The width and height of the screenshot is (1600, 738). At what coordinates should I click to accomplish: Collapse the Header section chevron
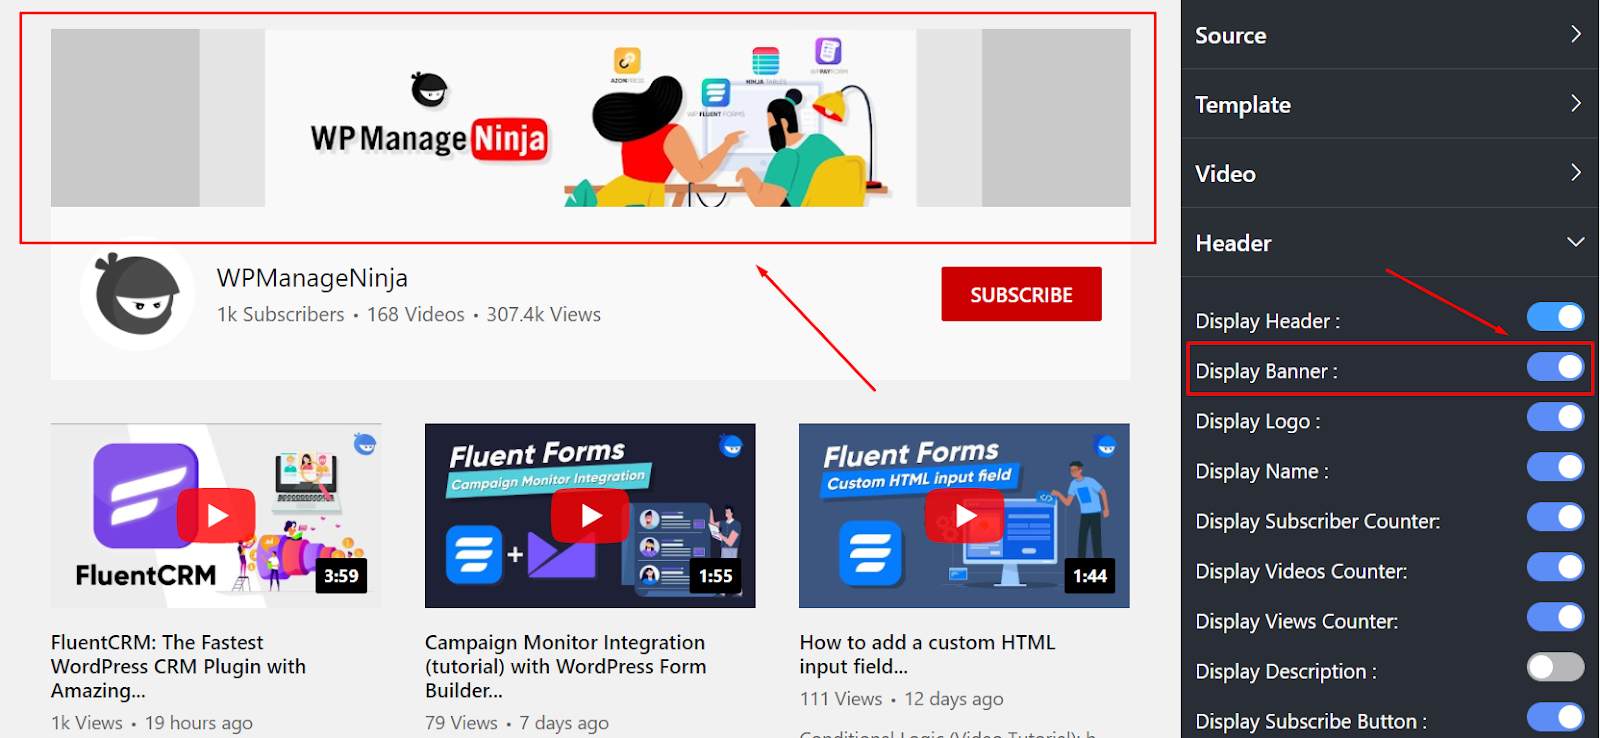coord(1576,242)
